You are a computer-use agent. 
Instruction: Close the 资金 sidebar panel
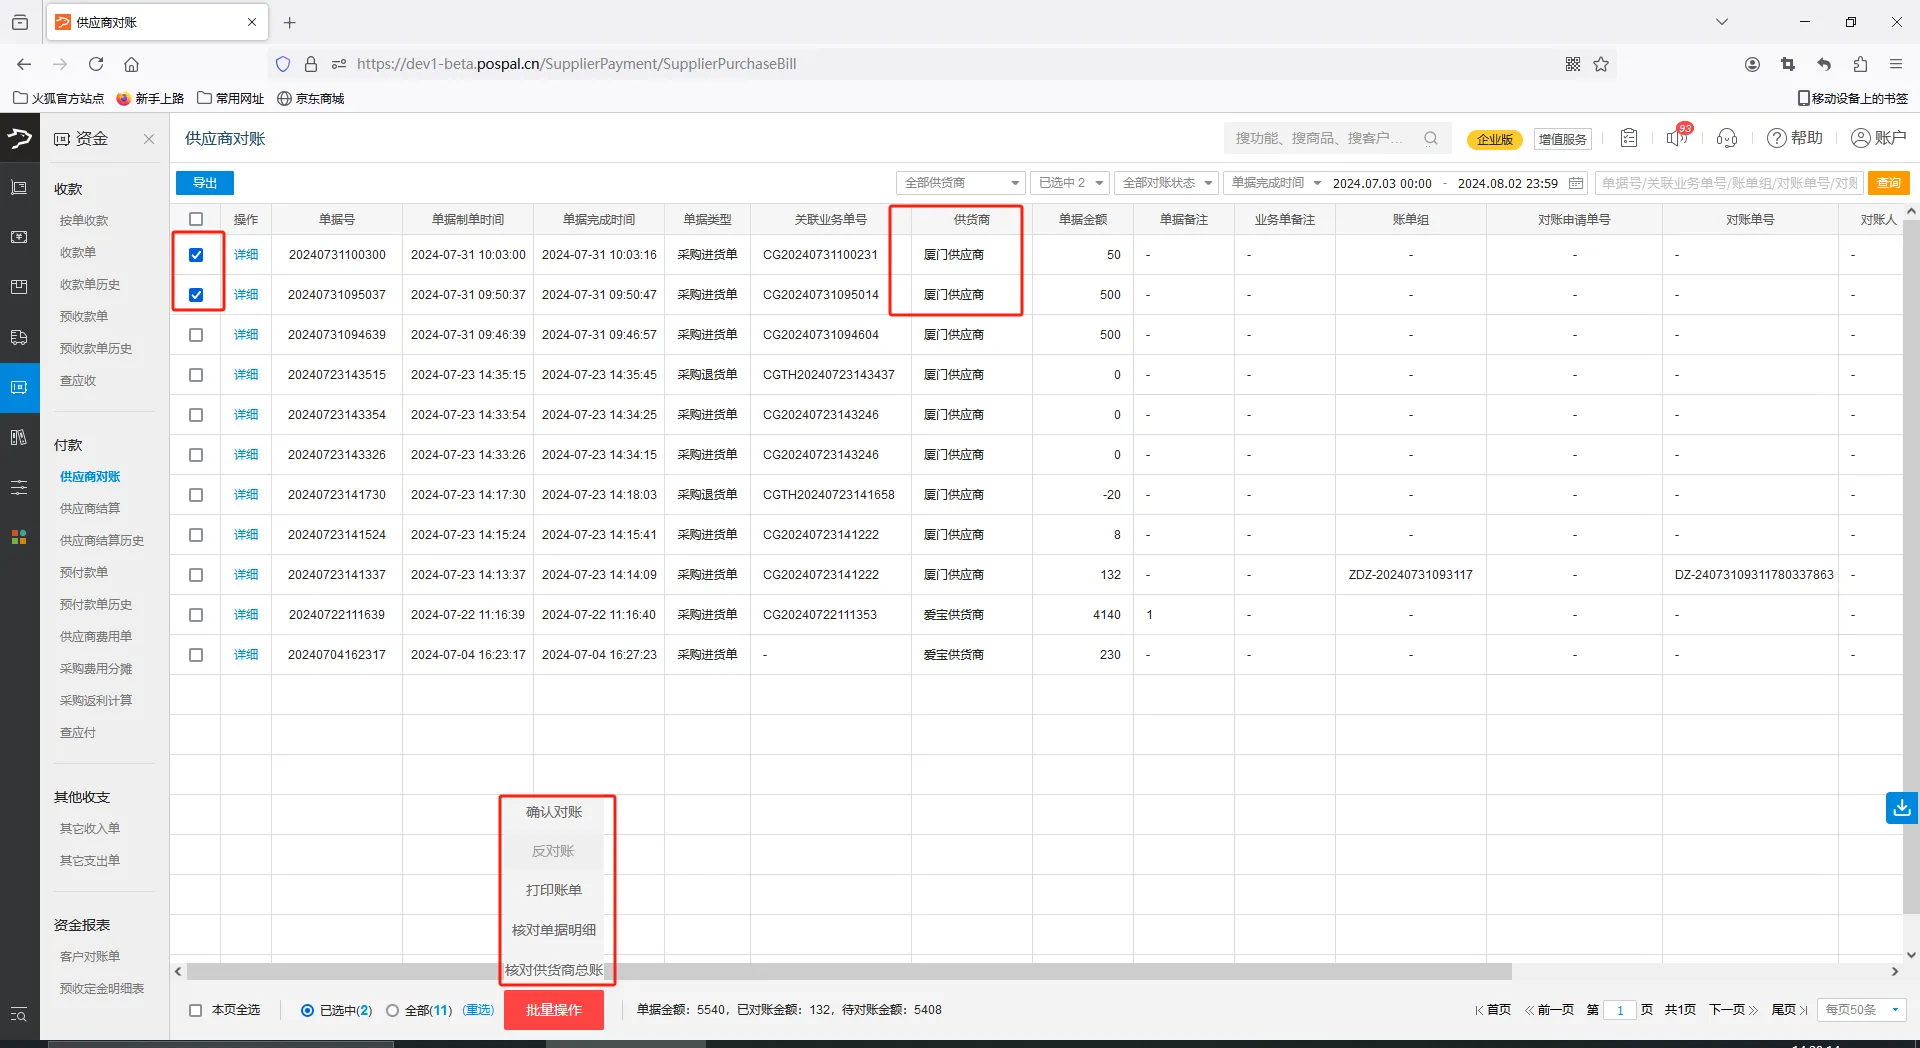pos(149,139)
